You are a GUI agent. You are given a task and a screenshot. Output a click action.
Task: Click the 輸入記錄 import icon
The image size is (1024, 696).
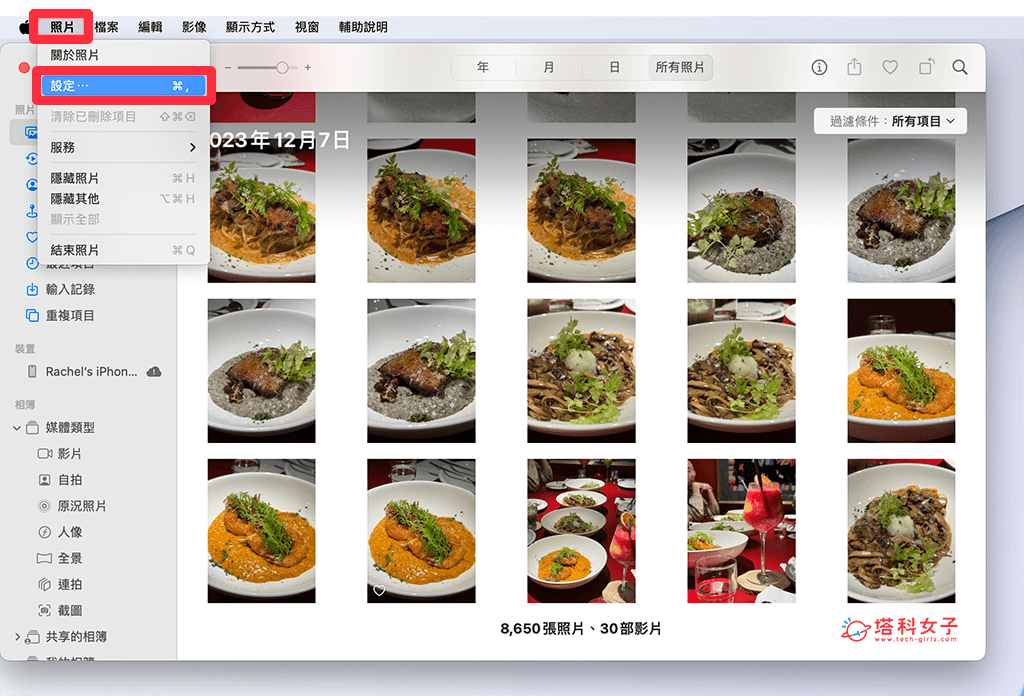(x=32, y=289)
